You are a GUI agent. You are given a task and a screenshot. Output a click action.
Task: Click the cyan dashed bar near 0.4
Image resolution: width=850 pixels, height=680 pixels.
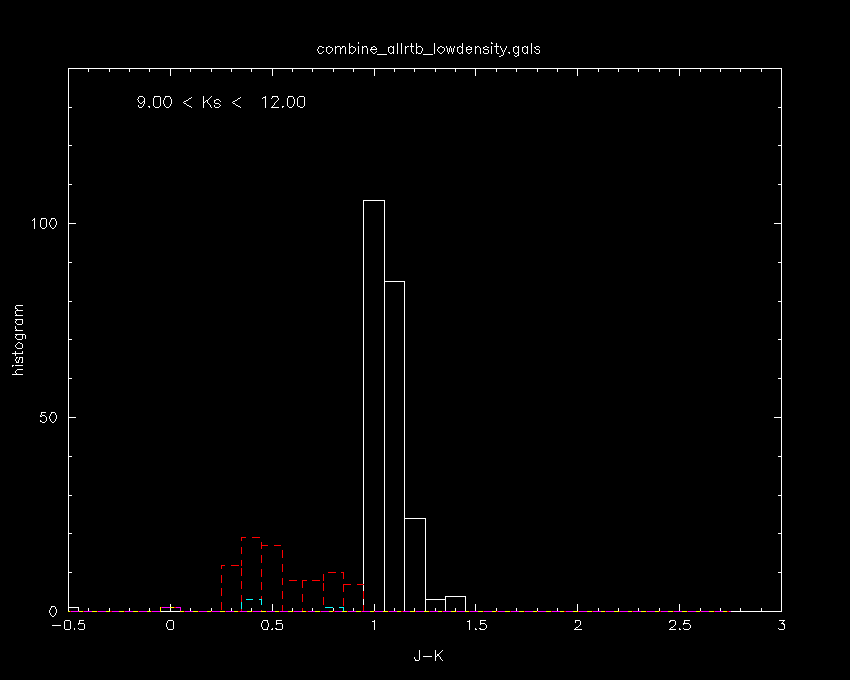click(x=252, y=605)
